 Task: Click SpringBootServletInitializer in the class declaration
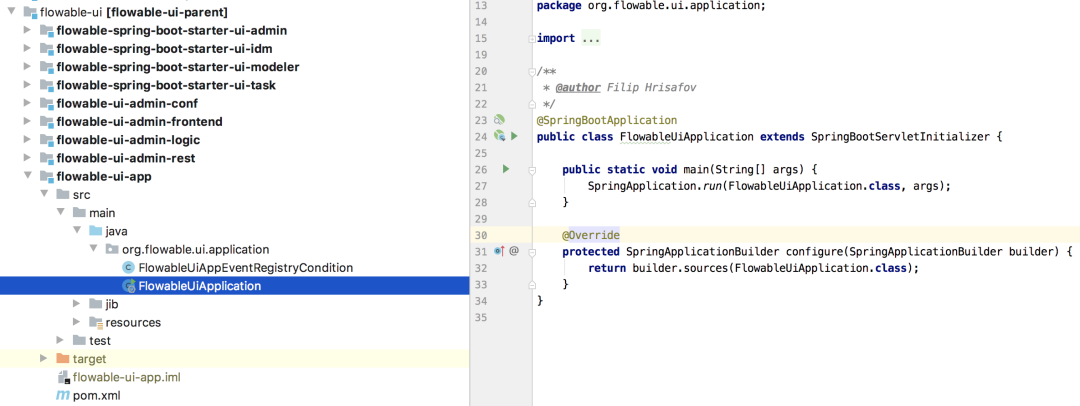point(900,136)
